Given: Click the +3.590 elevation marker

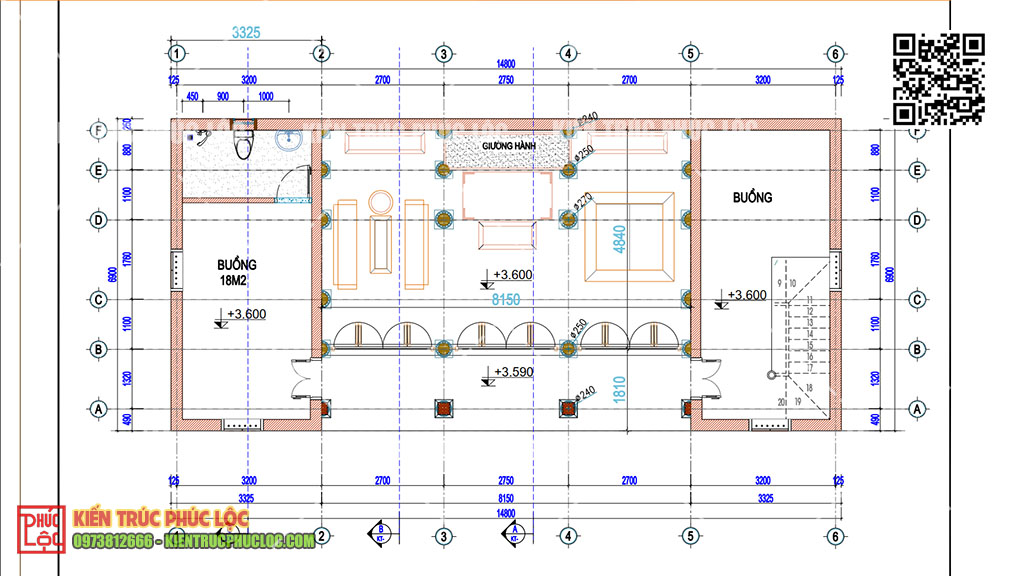Looking at the screenshot, I should coord(514,373).
